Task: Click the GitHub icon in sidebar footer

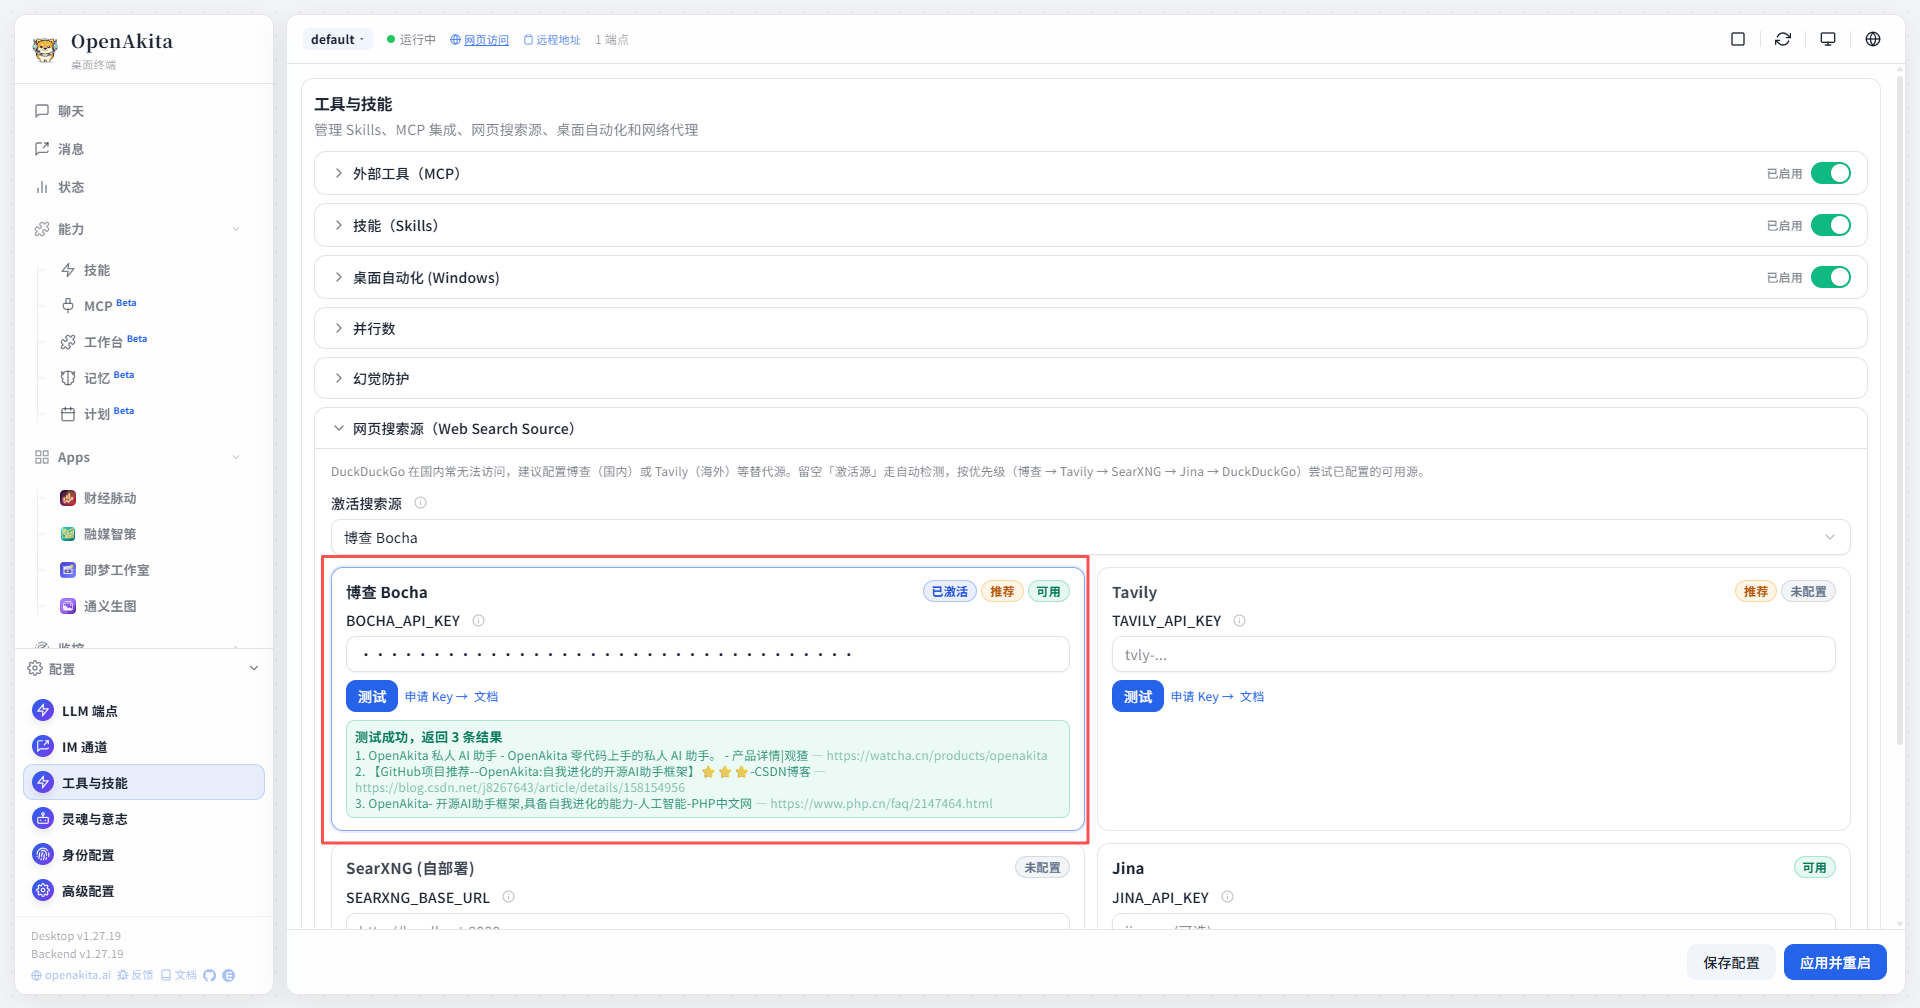Action: click(209, 975)
